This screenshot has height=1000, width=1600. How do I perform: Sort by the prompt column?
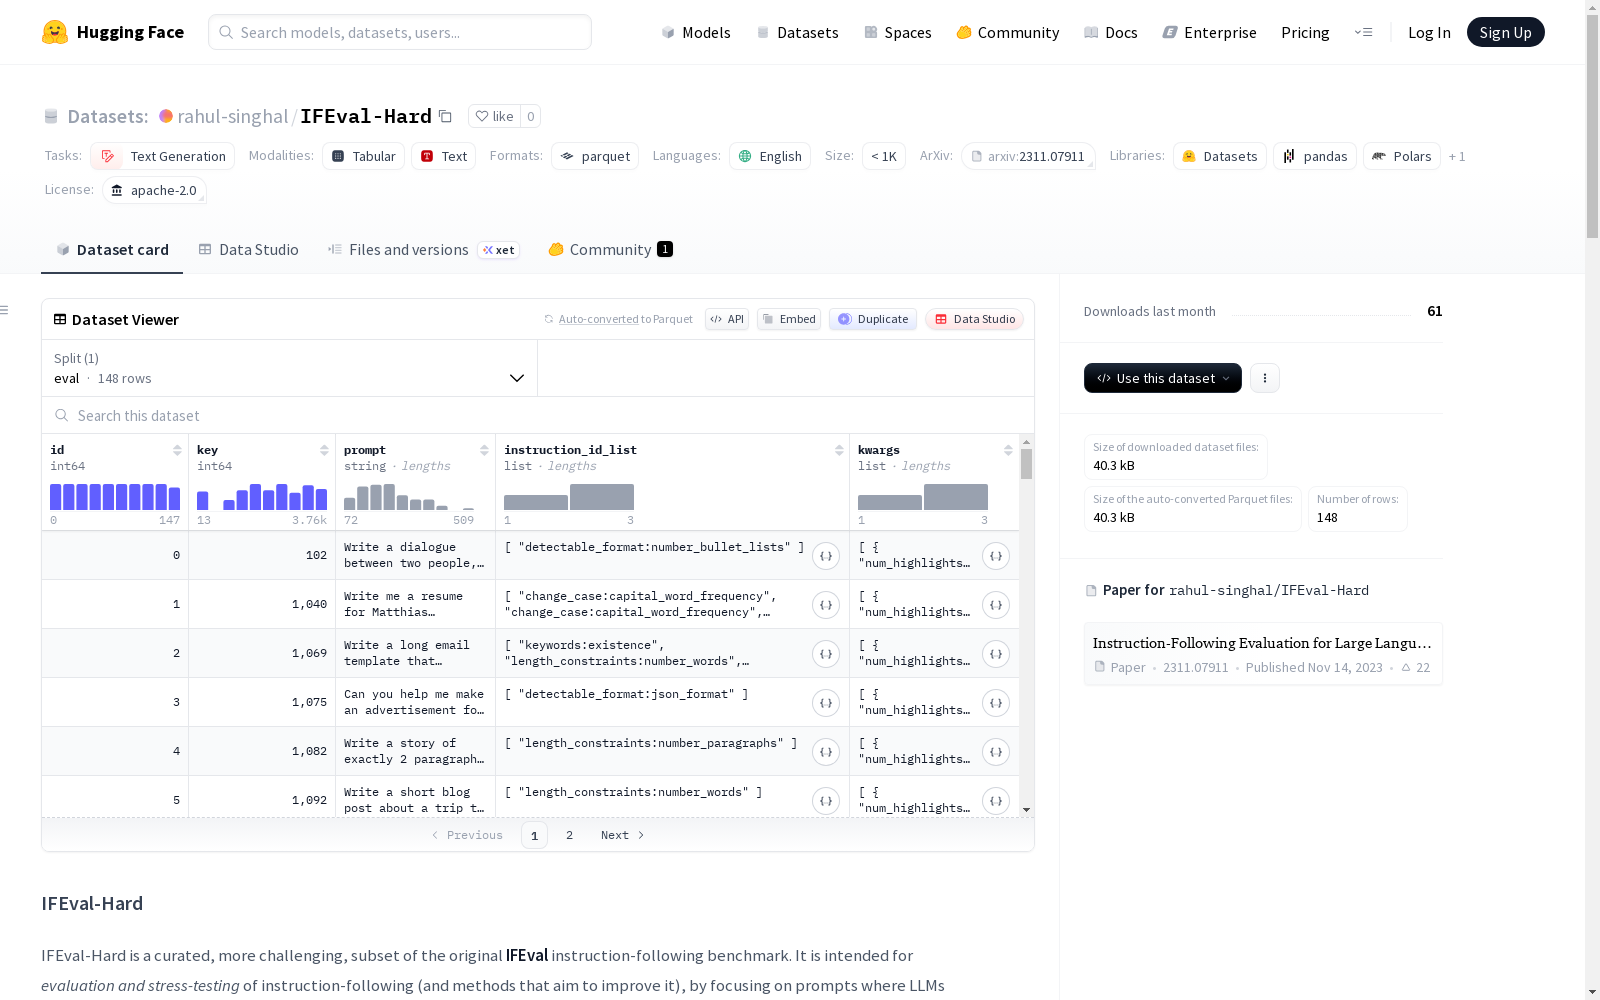coord(484,450)
